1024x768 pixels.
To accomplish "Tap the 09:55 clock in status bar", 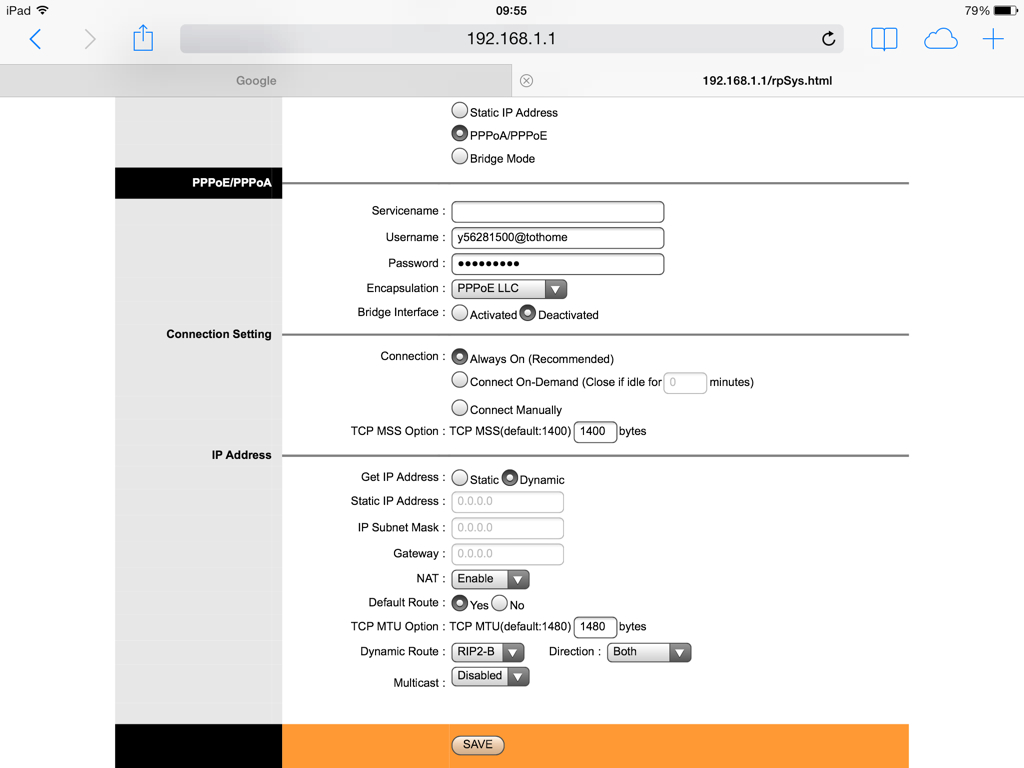I will pyautogui.click(x=511, y=10).
